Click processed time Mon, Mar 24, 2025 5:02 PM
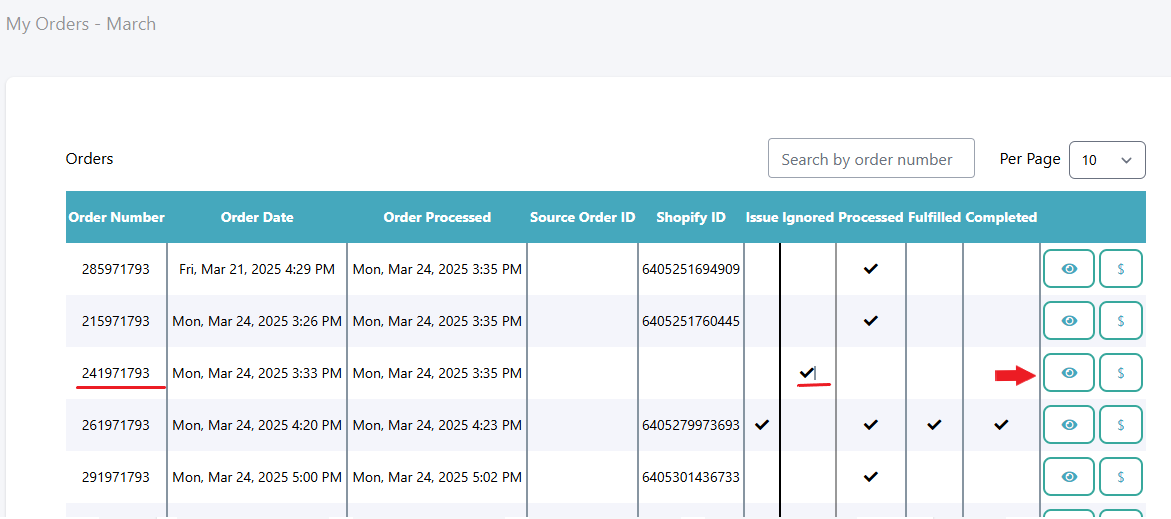Viewport: 1171px width, 519px height. [437, 476]
